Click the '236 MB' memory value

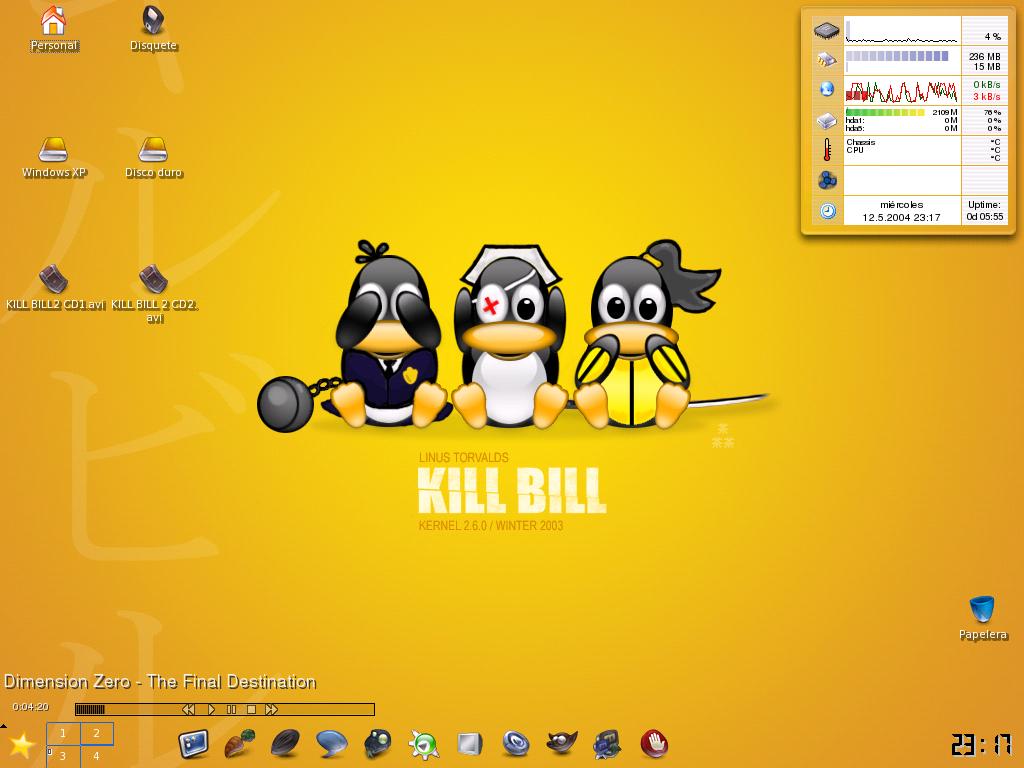pyautogui.click(x=985, y=56)
